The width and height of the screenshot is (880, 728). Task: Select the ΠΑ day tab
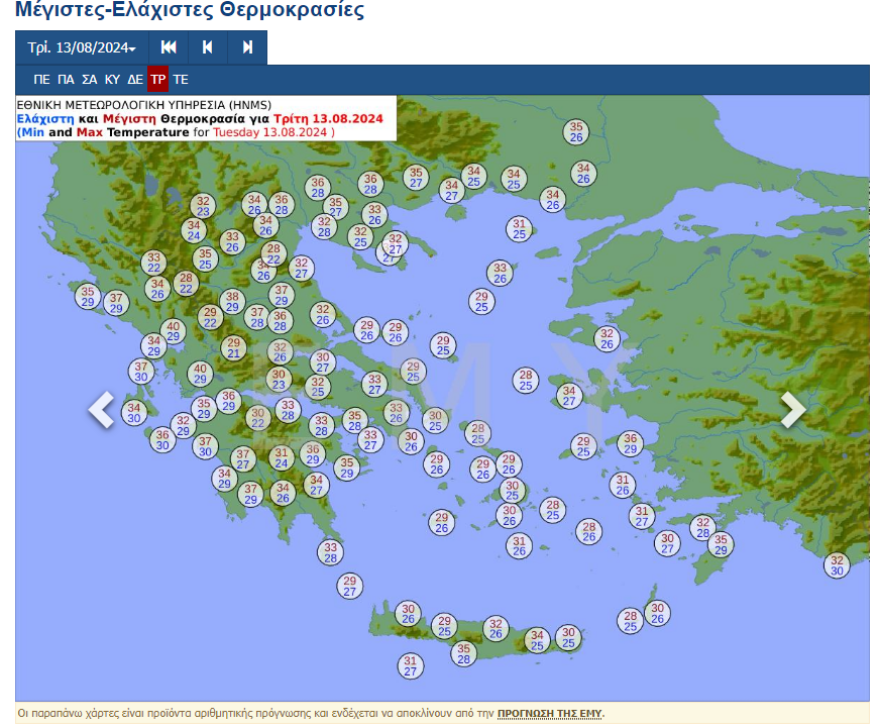point(66,79)
